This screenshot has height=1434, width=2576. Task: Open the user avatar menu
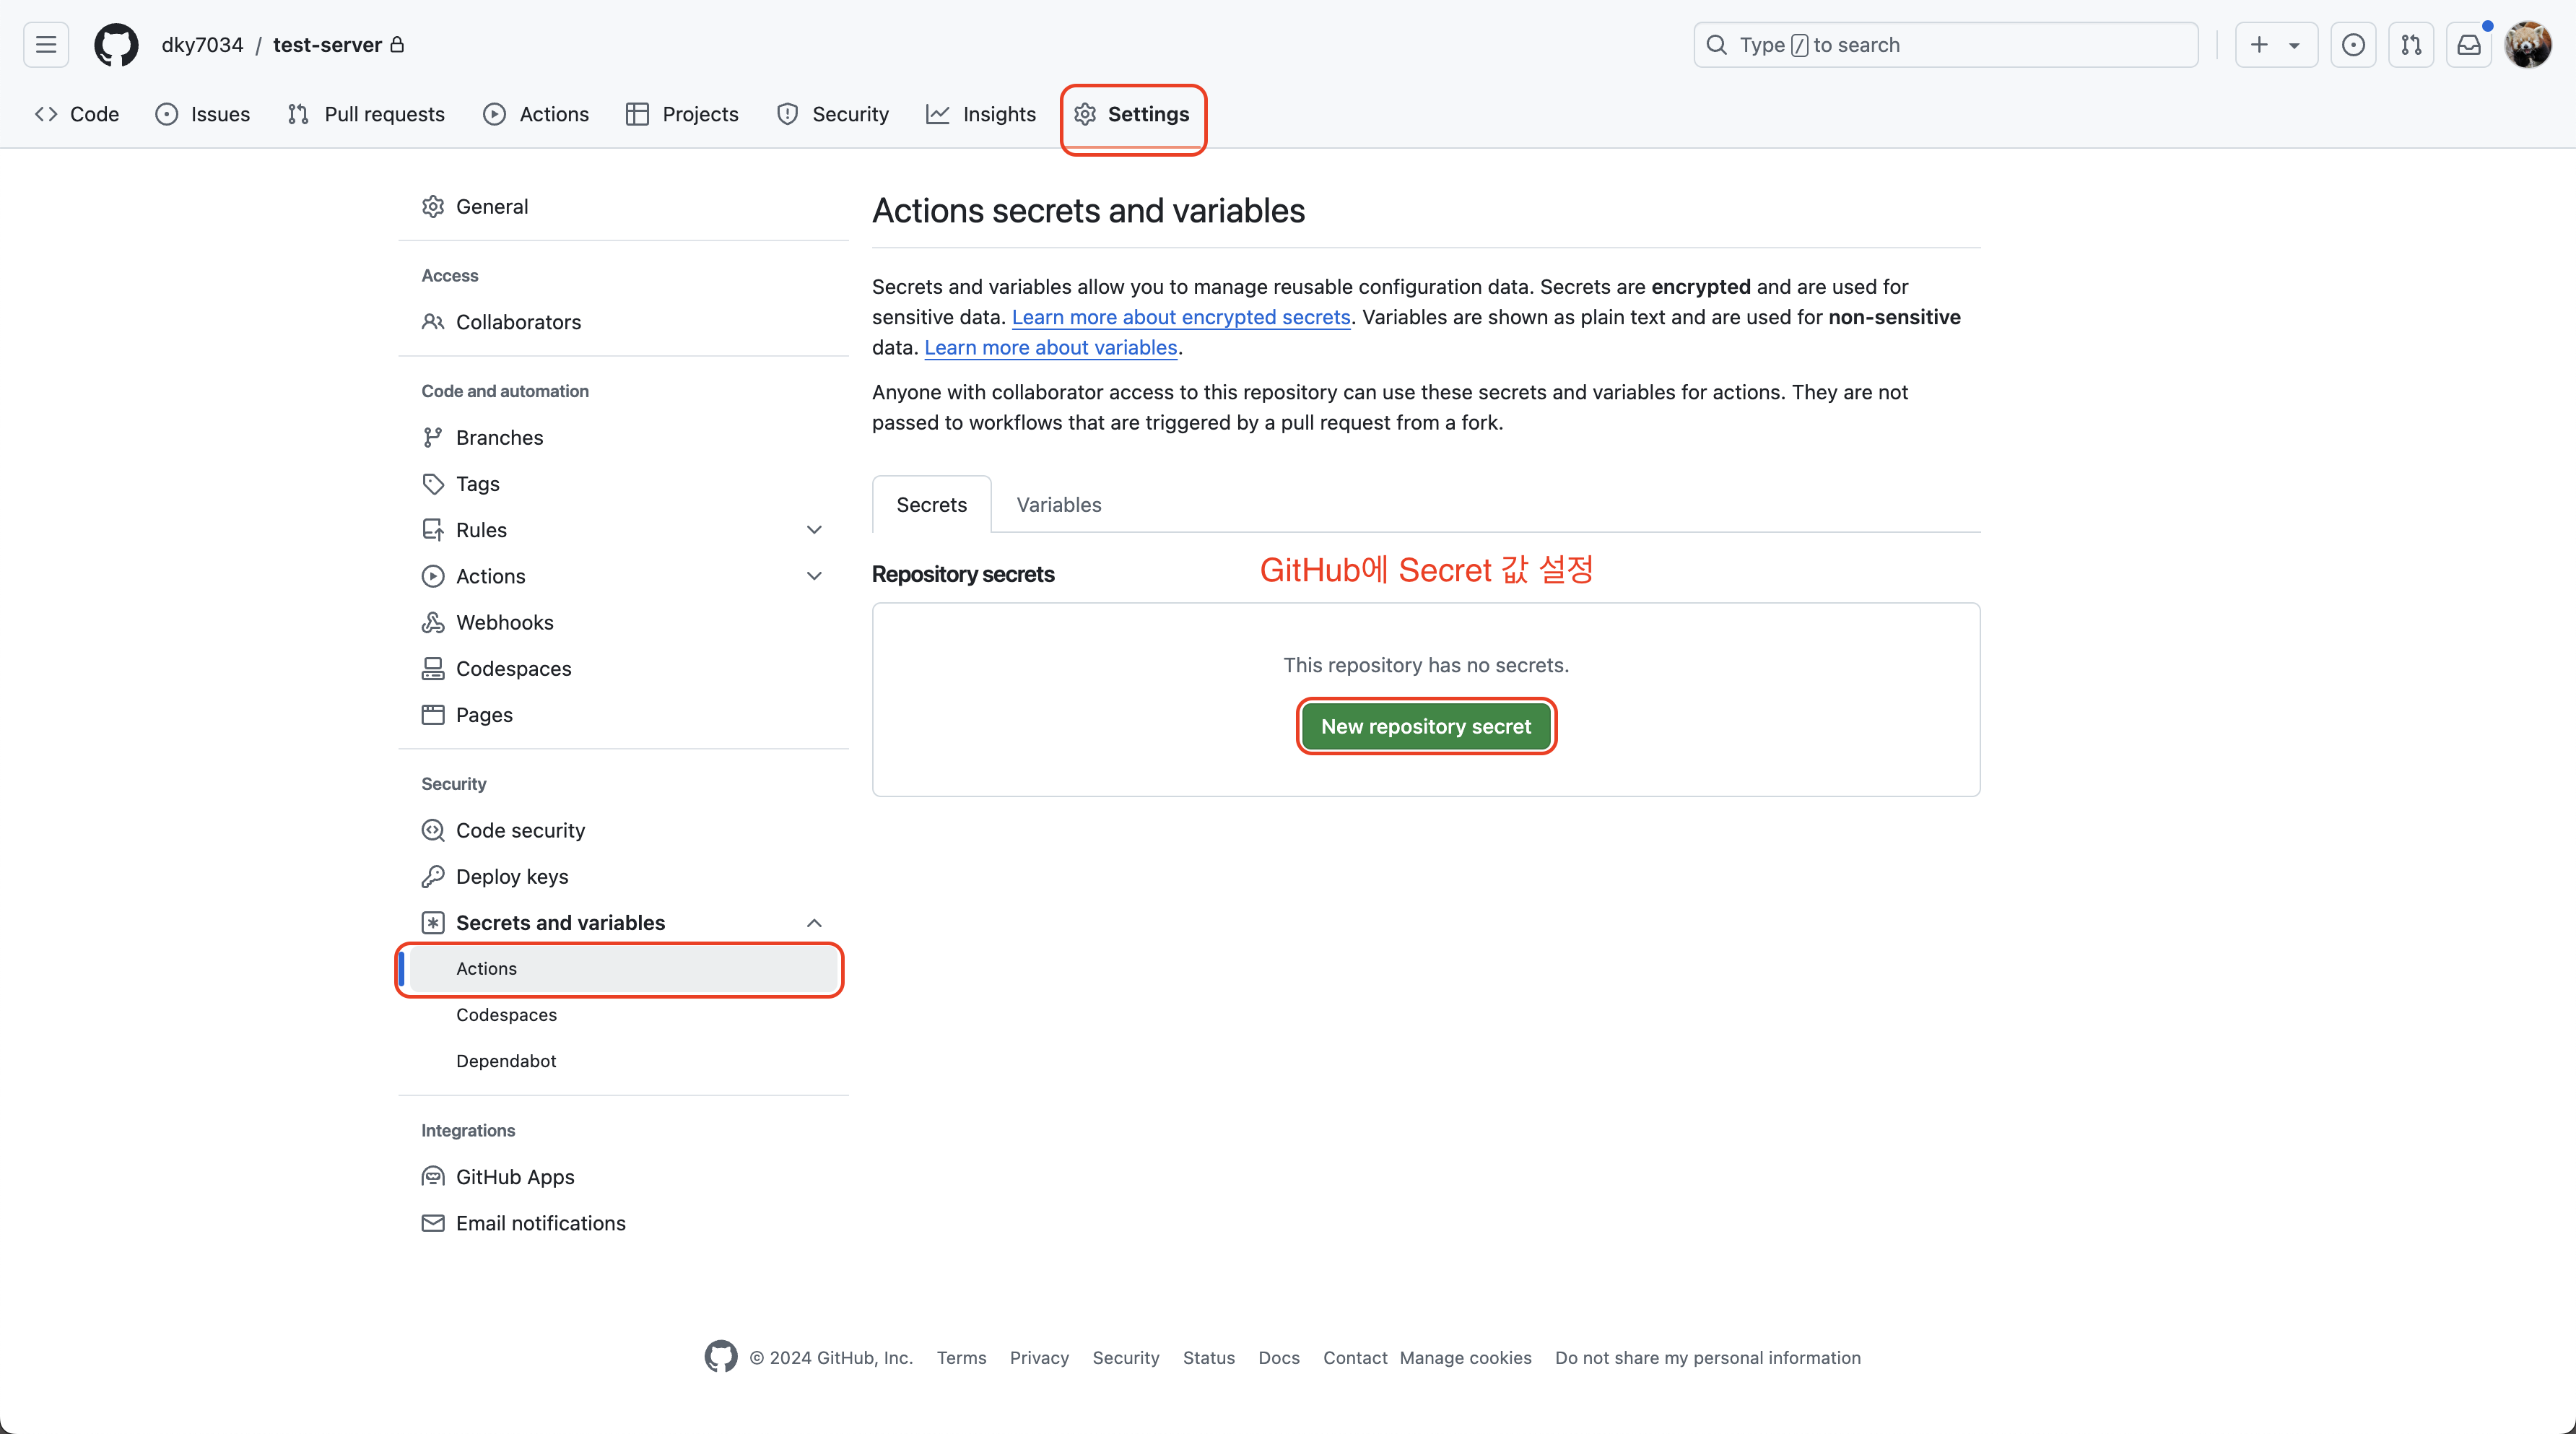pos(2527,45)
